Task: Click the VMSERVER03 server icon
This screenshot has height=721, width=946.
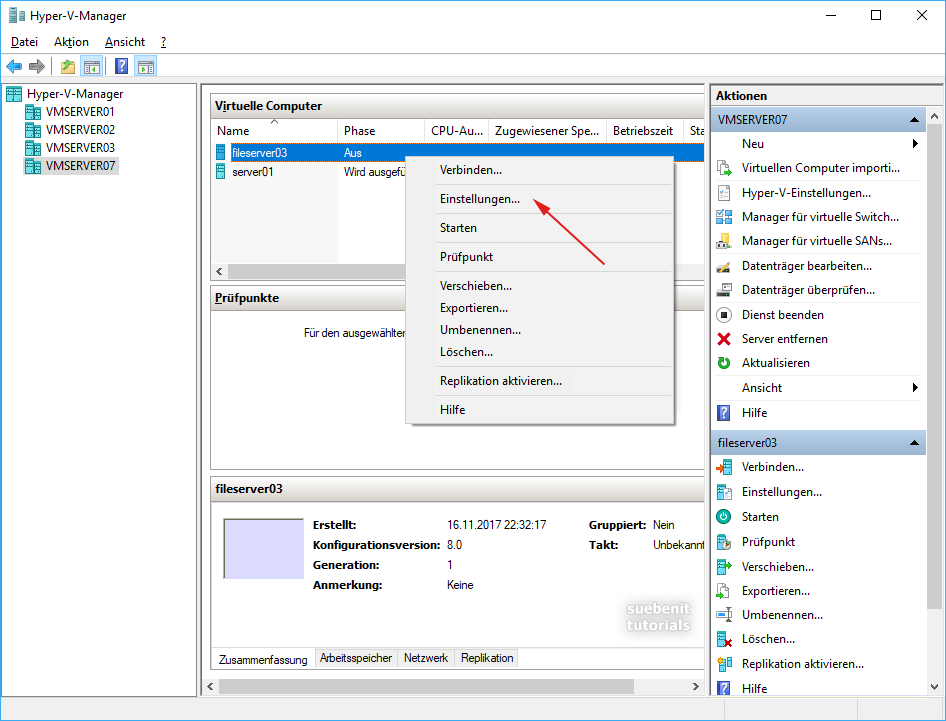Action: coord(33,148)
